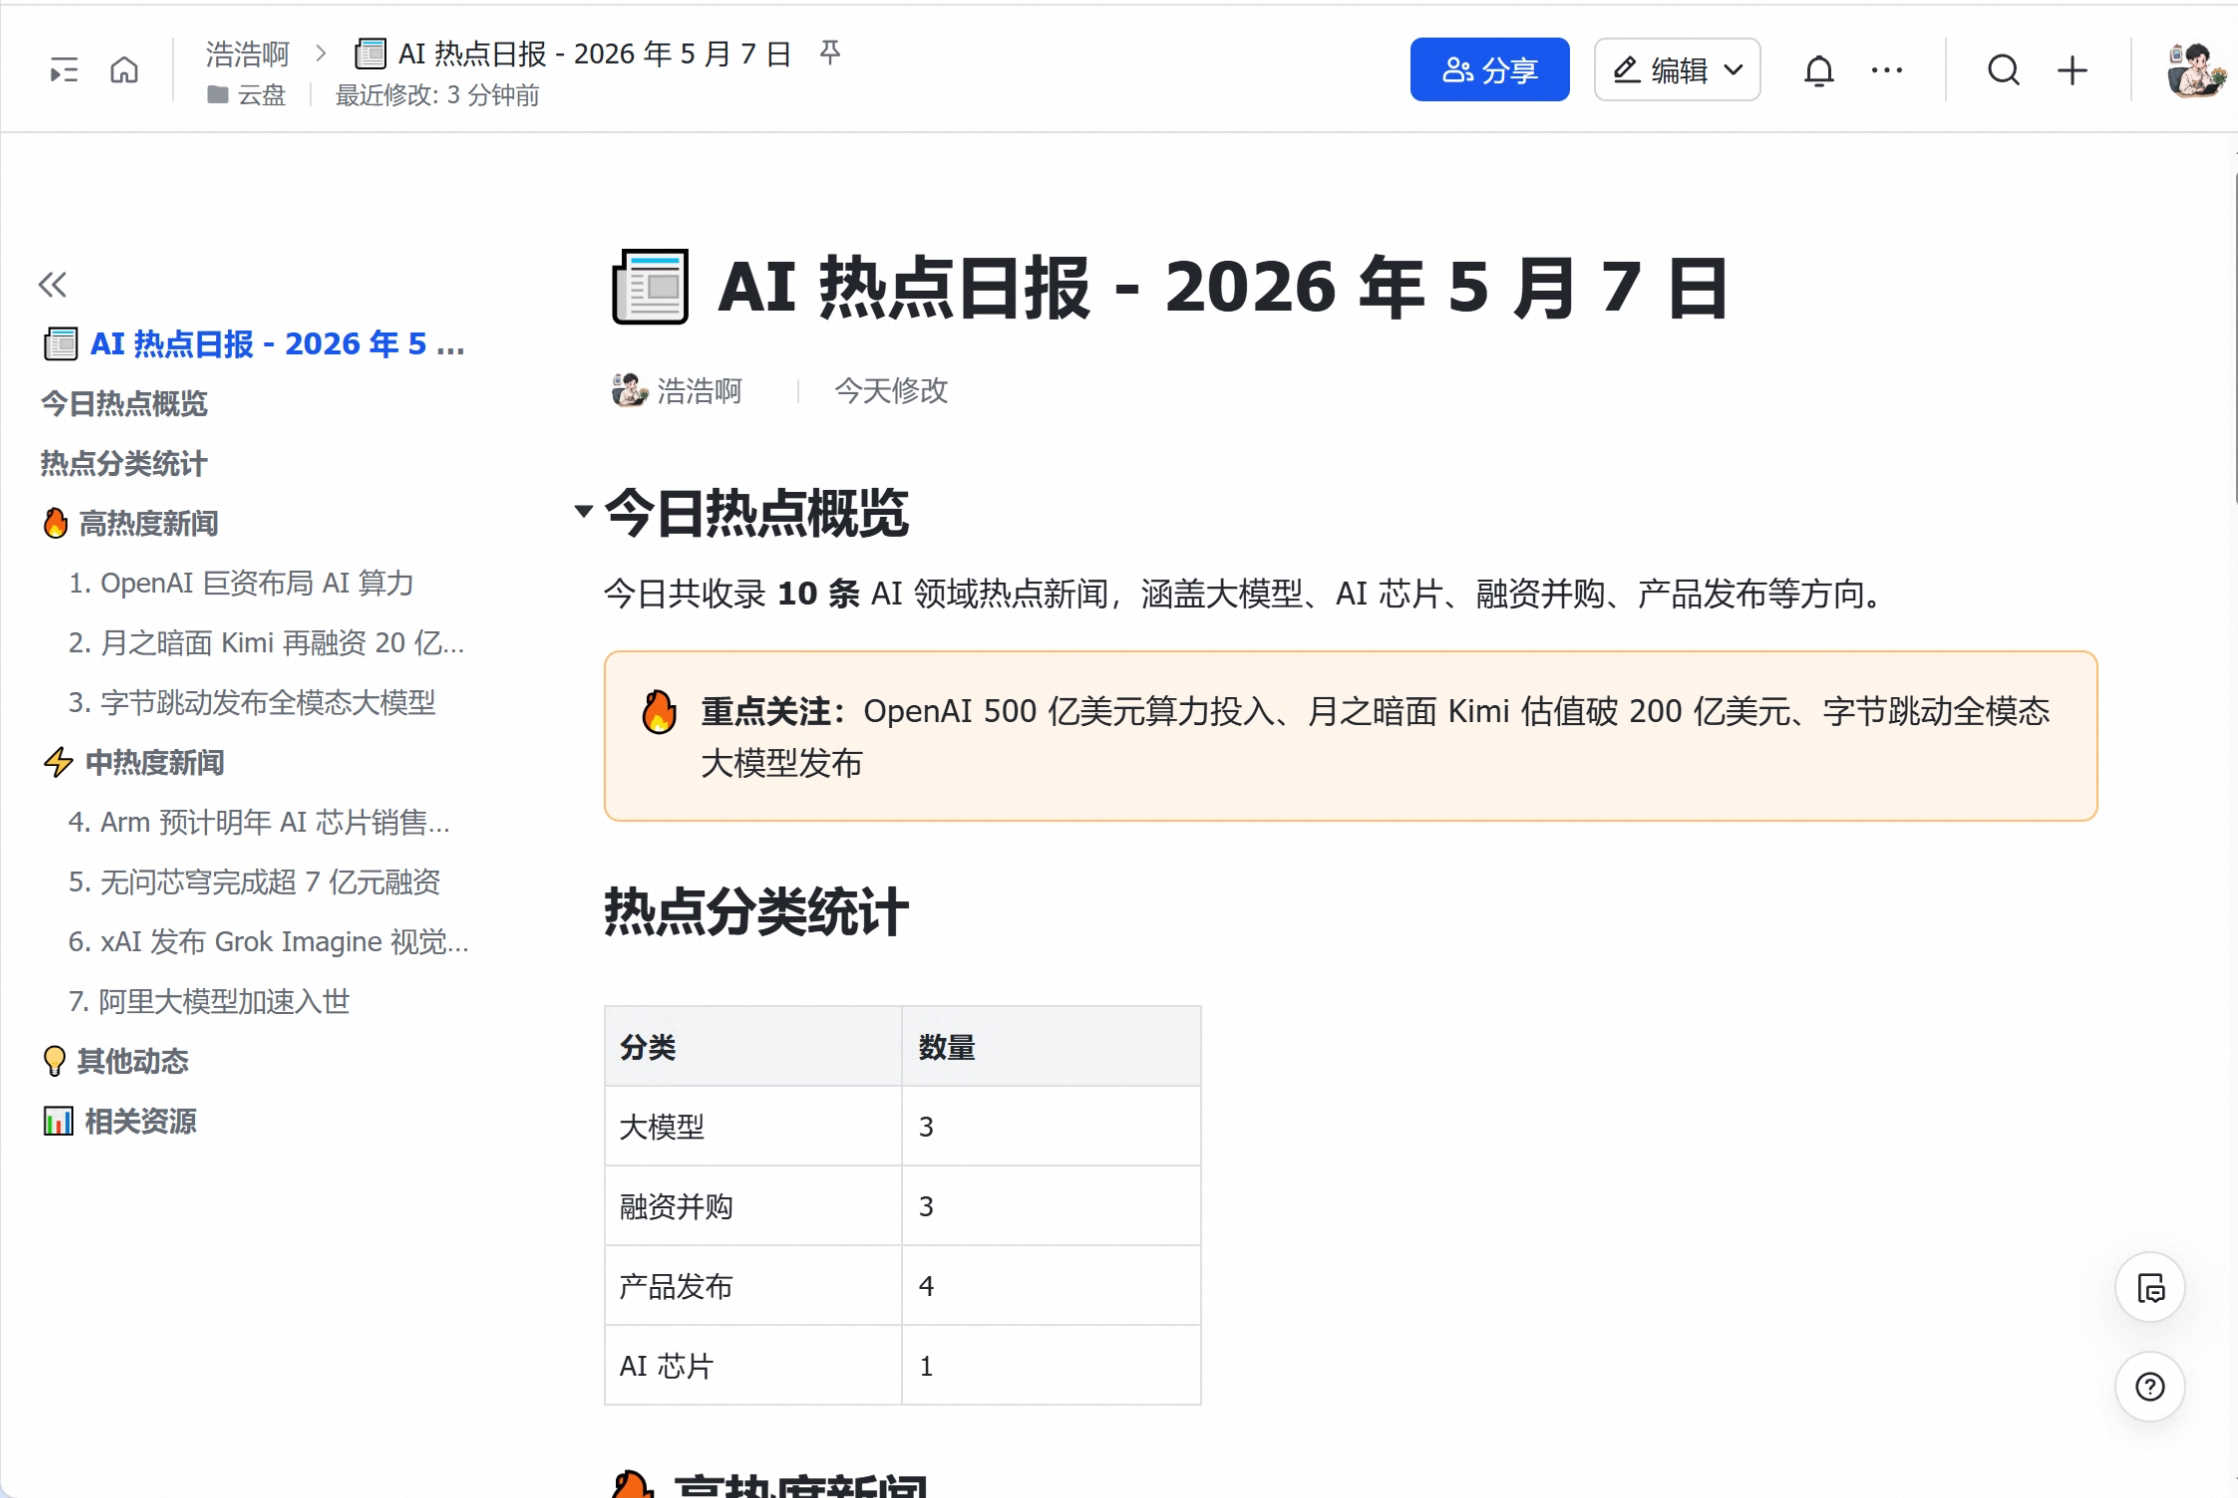This screenshot has width=2238, height=1498.
Task: Go to outline item 字节跳动发布全模态大模型
Action: click(252, 703)
